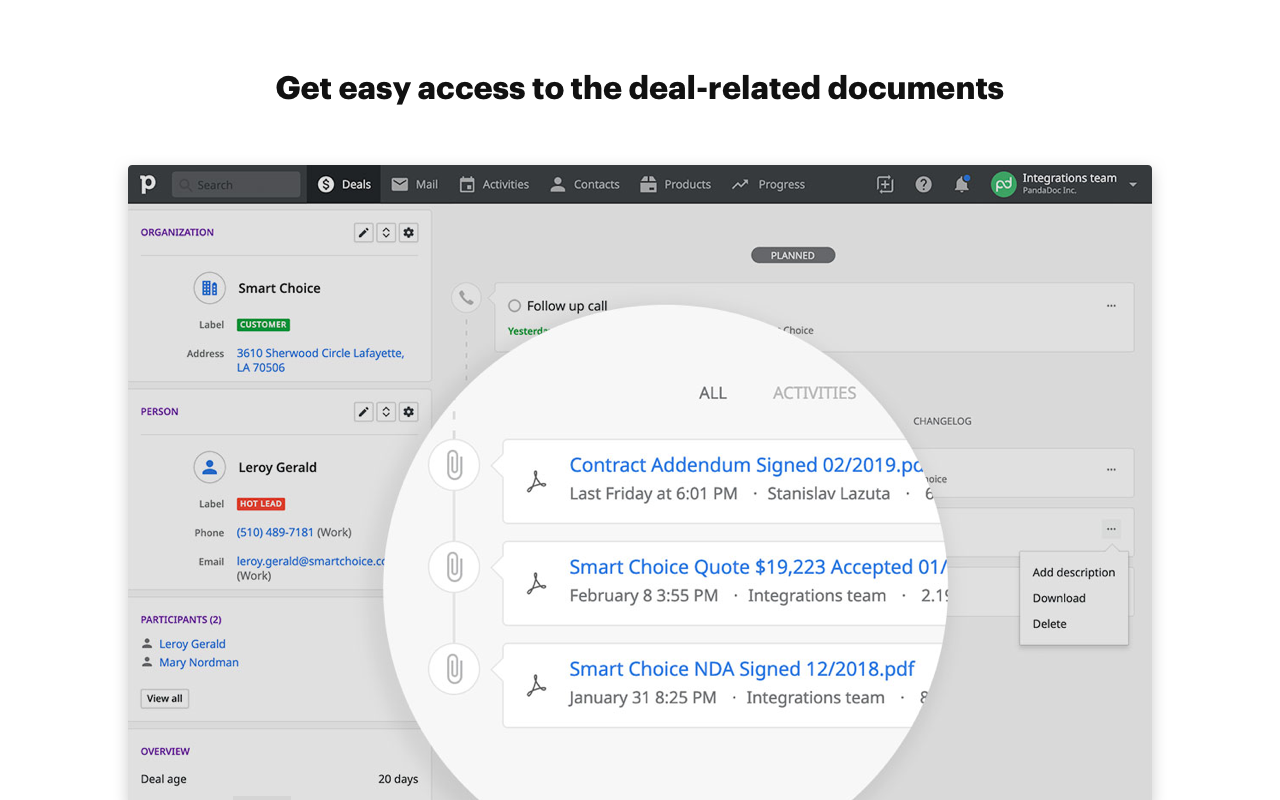Open the 3610 Sherwood Circle address link

[x=320, y=360]
